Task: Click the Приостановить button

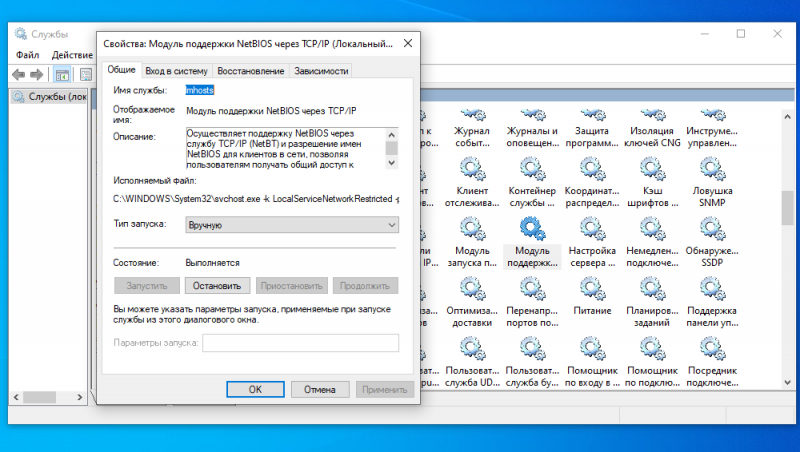Action: pyautogui.click(x=291, y=286)
